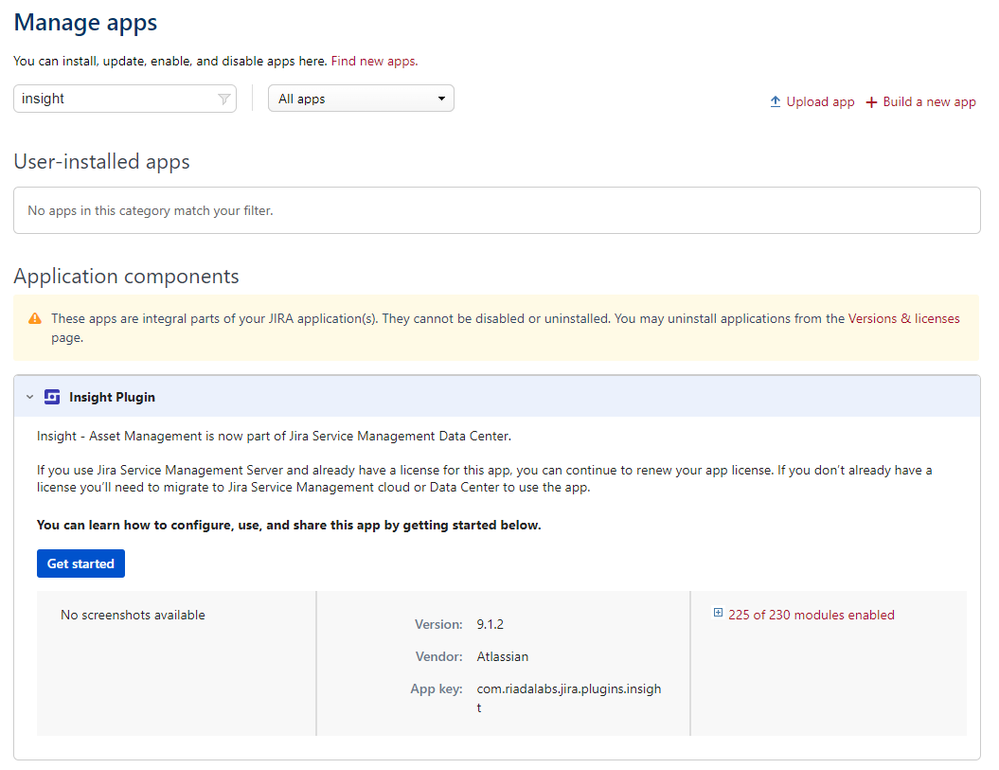Click the orange warning triangle icon
This screenshot has height=770, width=999.
(x=35, y=318)
